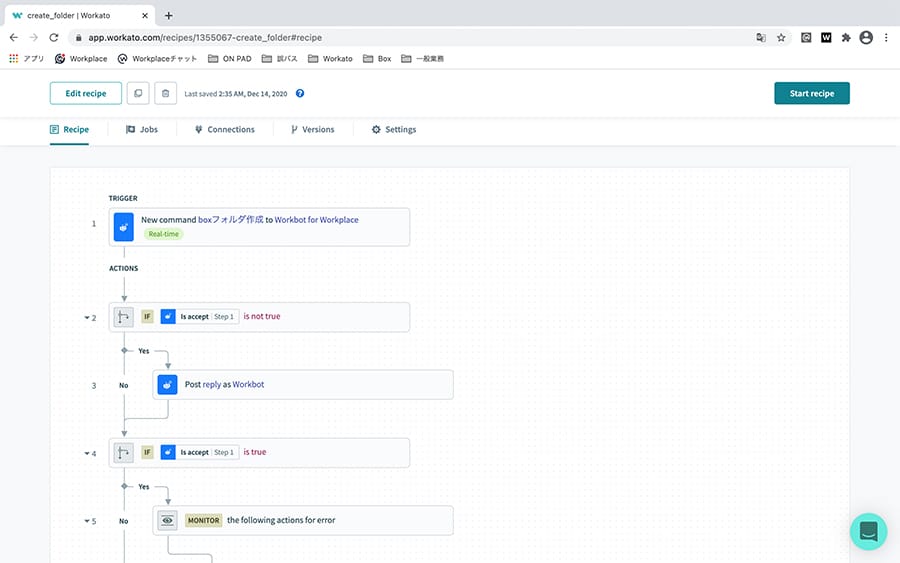Click the IF label in step 2
This screenshot has width=900, height=563.
click(x=148, y=317)
